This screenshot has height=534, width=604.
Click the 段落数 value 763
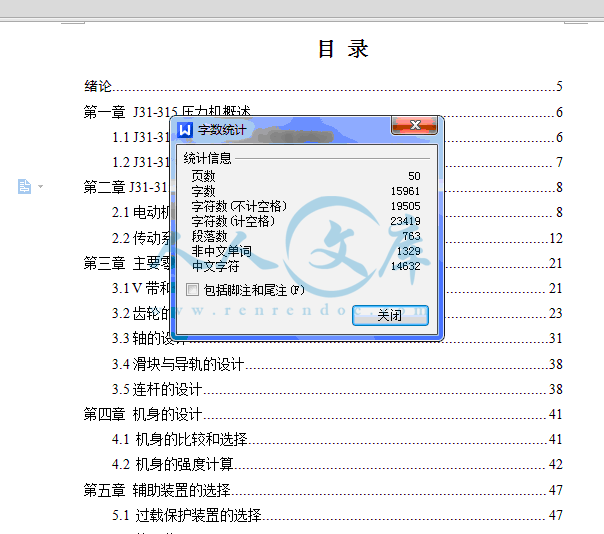coord(411,236)
